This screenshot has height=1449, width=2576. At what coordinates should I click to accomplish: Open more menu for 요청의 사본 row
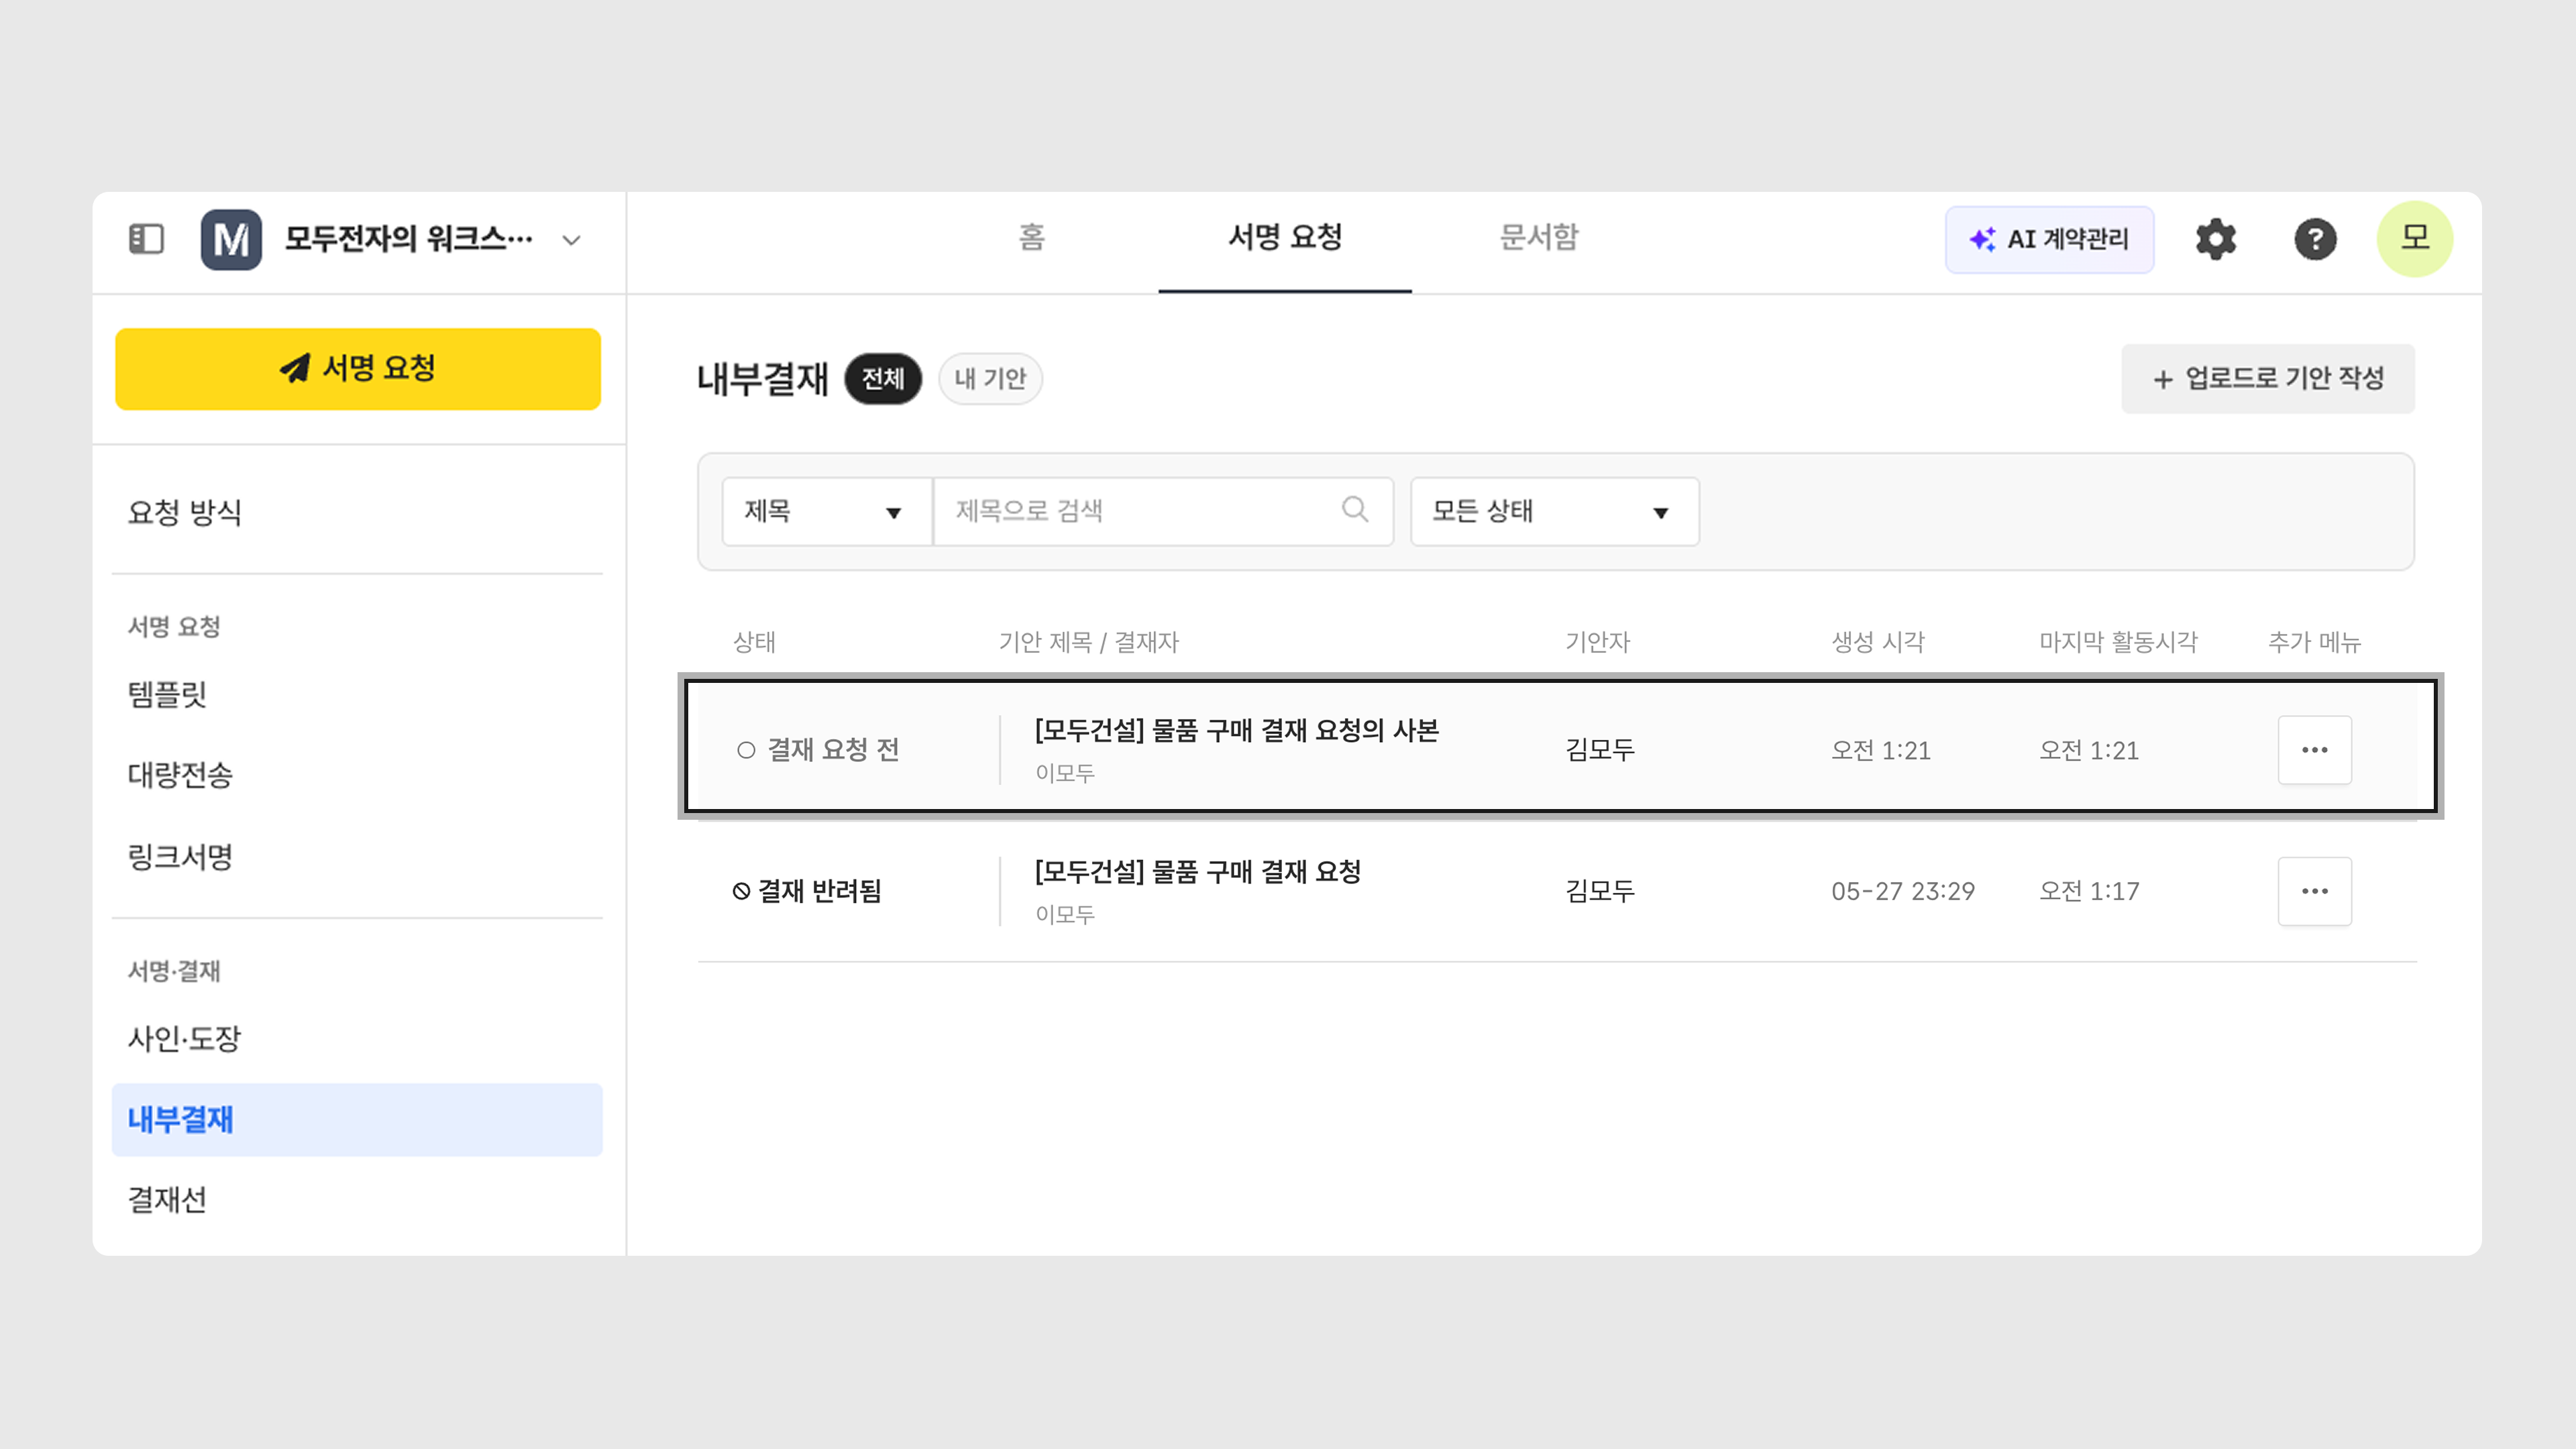[x=2314, y=750]
